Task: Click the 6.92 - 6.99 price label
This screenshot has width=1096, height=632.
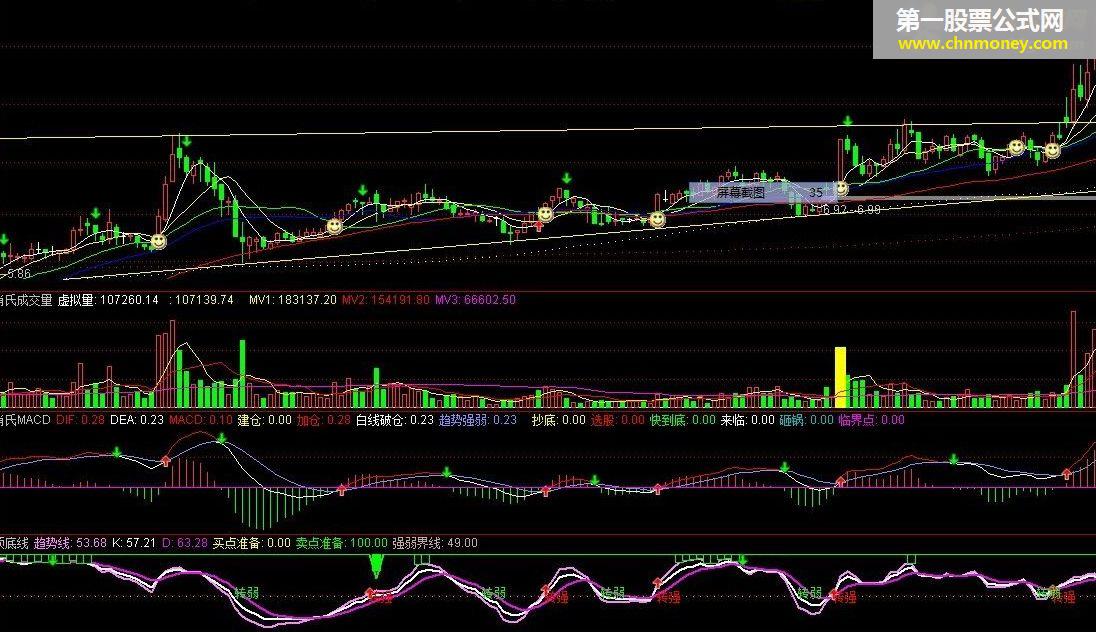Action: 850,209
